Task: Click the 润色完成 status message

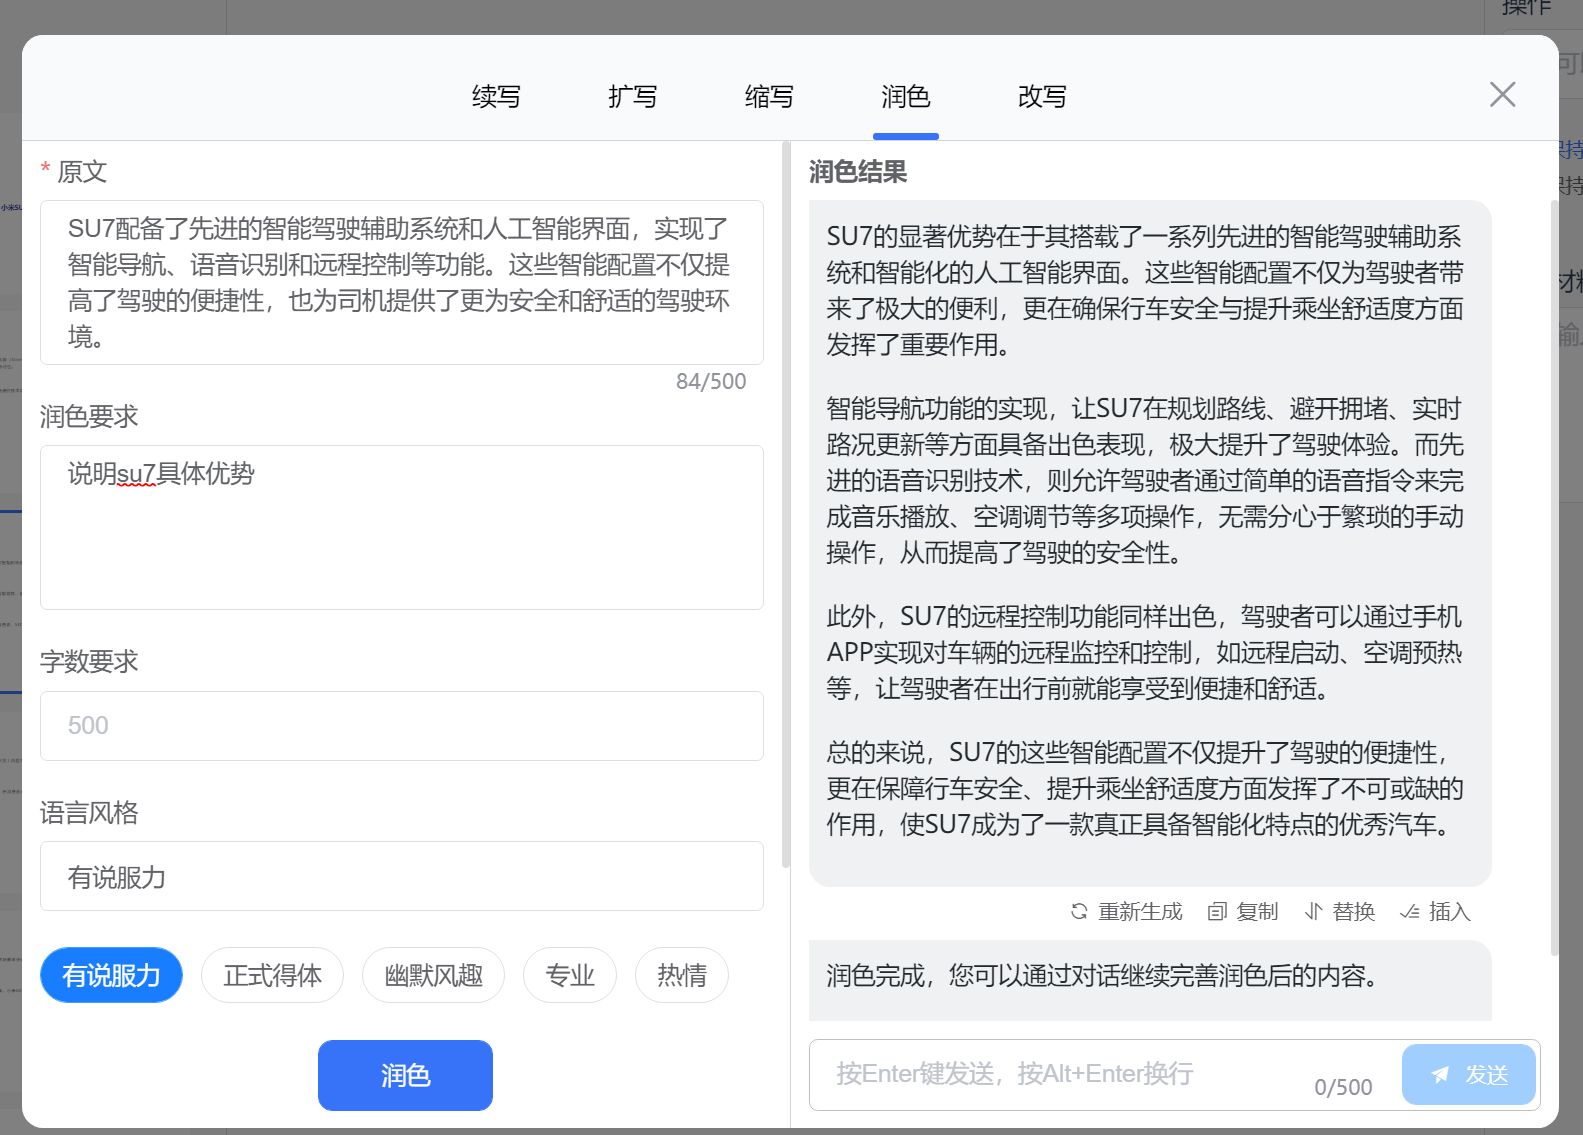Action: click(x=1102, y=975)
